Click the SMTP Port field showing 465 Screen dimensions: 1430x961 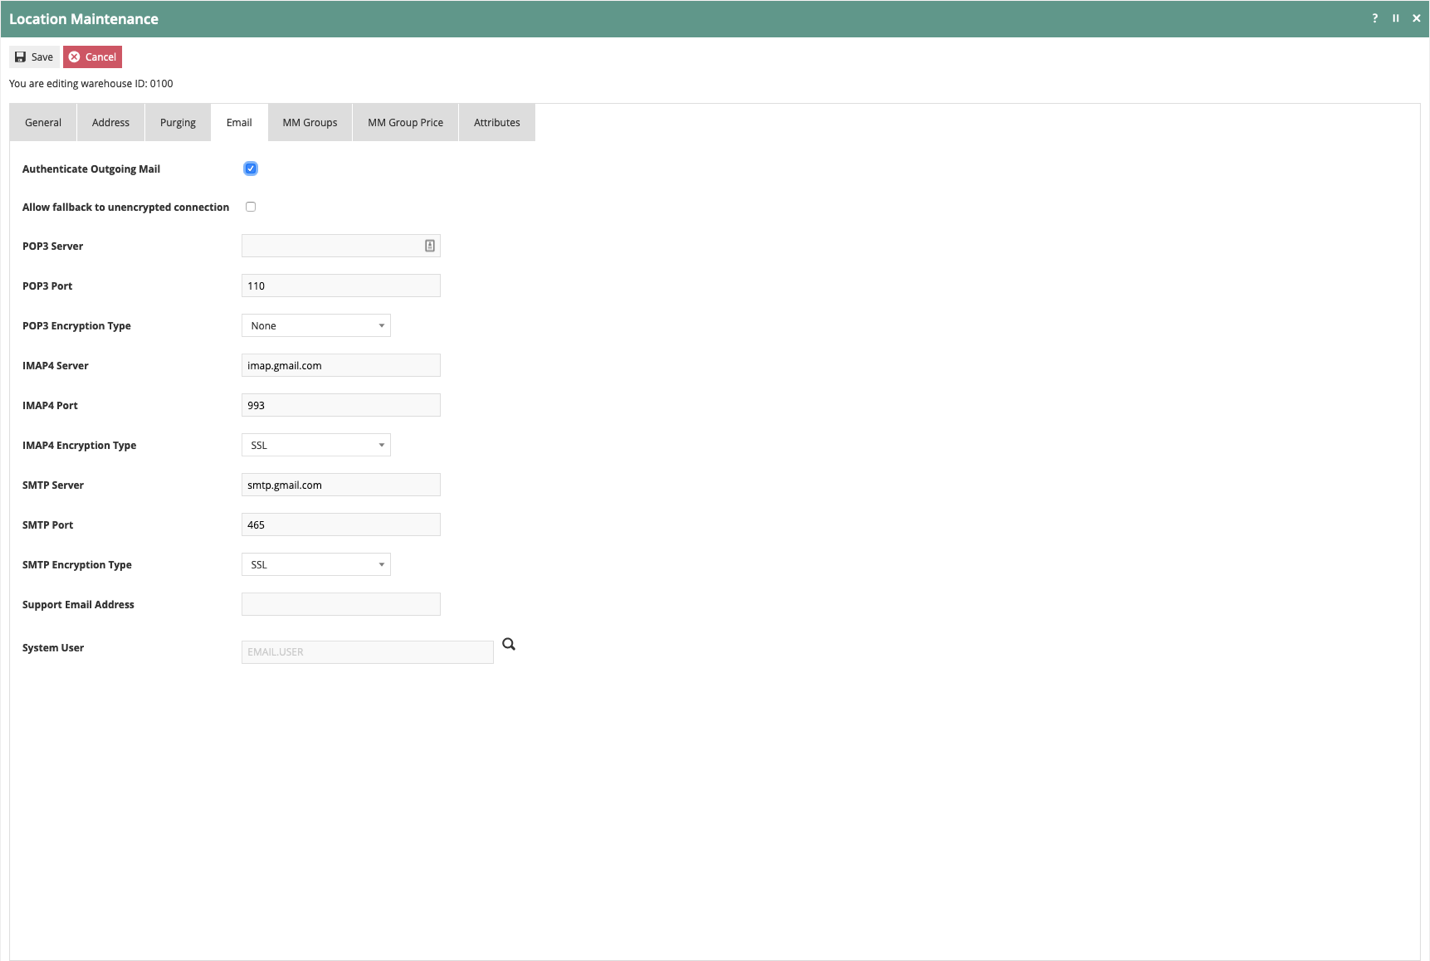(x=341, y=525)
